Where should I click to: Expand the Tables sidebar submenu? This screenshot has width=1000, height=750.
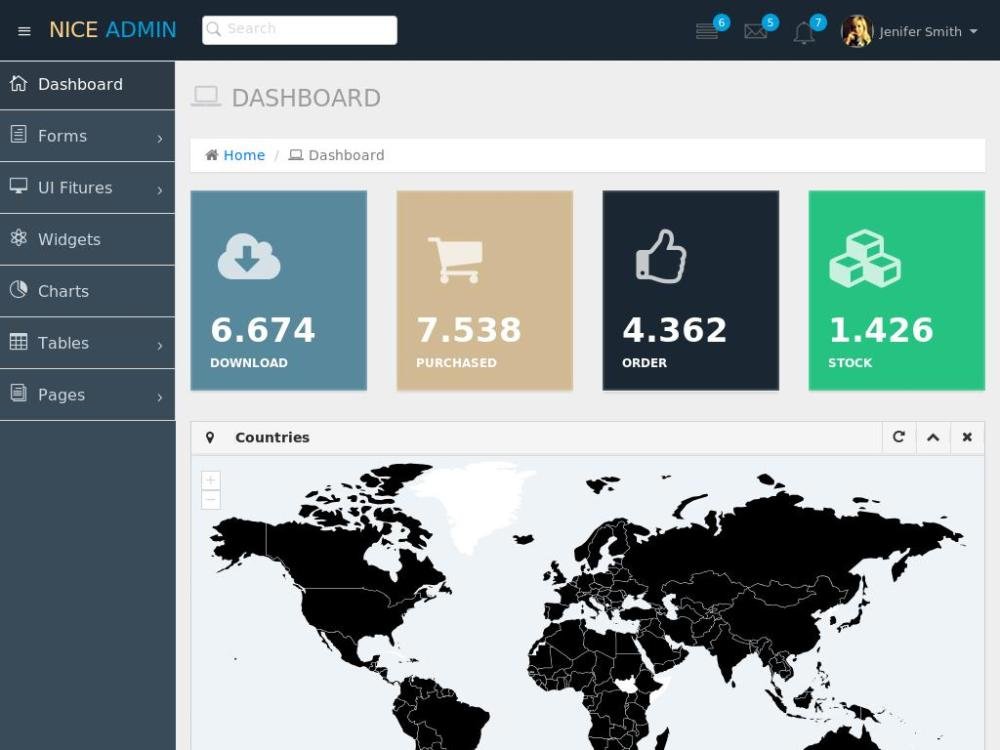[87, 343]
